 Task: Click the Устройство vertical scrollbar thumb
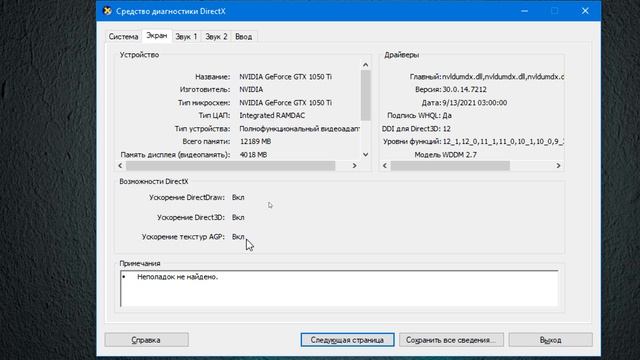(365, 95)
